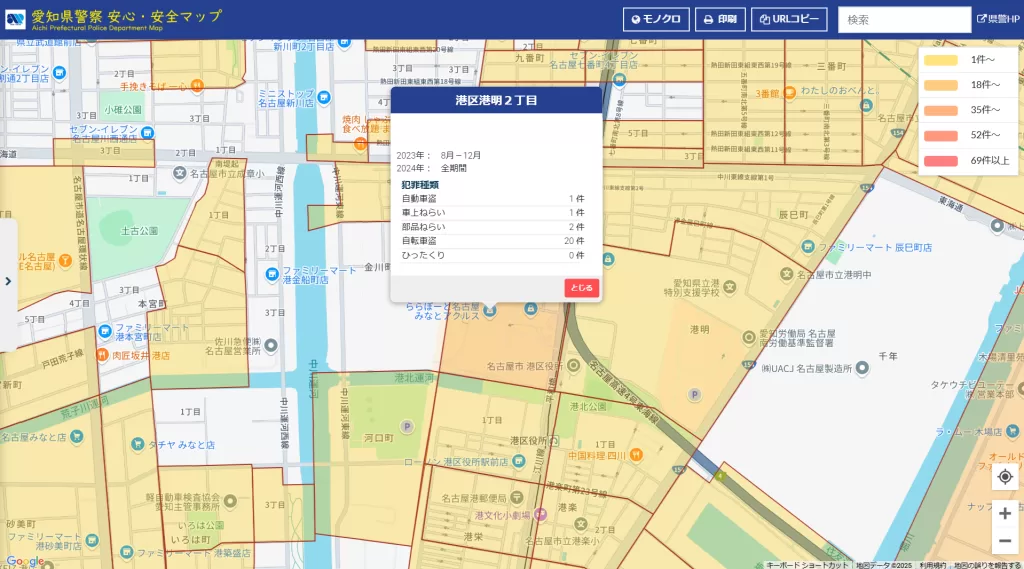Select the 35件～ legend swatch
This screenshot has width=1024, height=569.
(940, 110)
